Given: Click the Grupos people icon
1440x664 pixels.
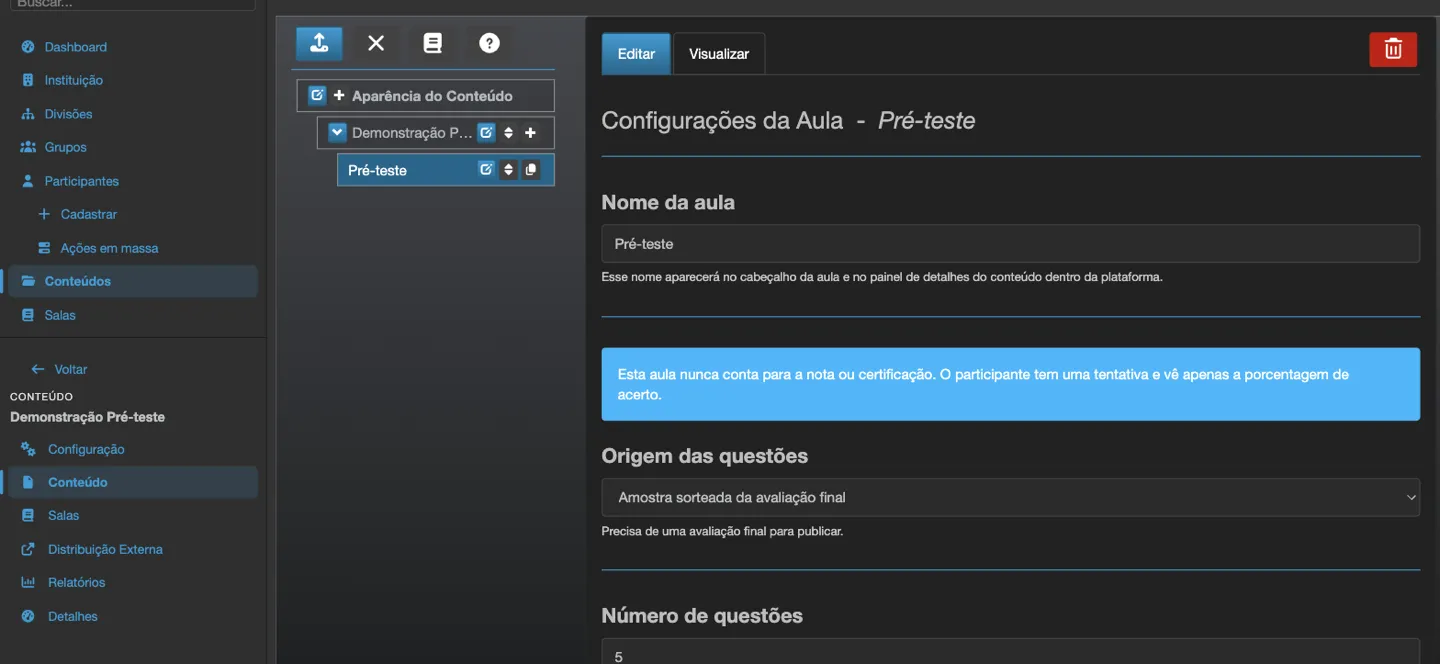Looking at the screenshot, I should click(x=28, y=147).
